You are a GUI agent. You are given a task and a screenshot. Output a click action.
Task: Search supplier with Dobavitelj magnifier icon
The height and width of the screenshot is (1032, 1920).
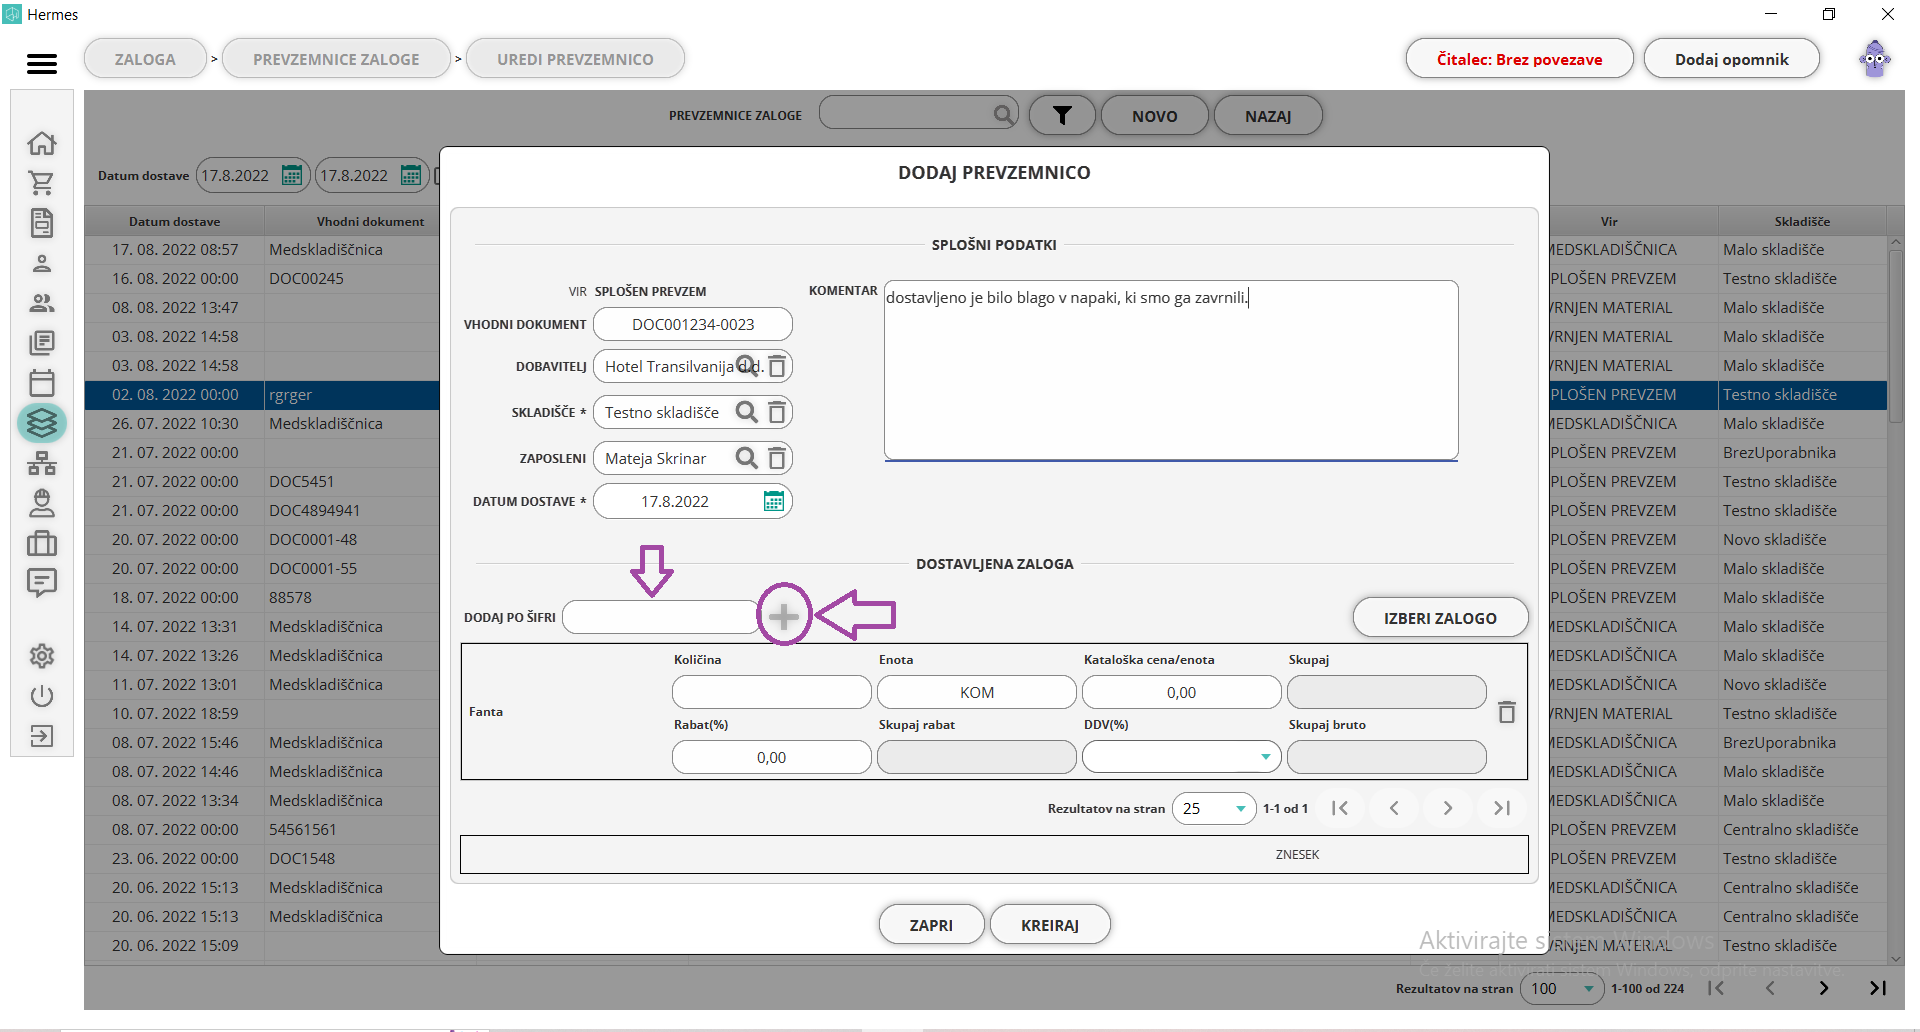tap(746, 366)
